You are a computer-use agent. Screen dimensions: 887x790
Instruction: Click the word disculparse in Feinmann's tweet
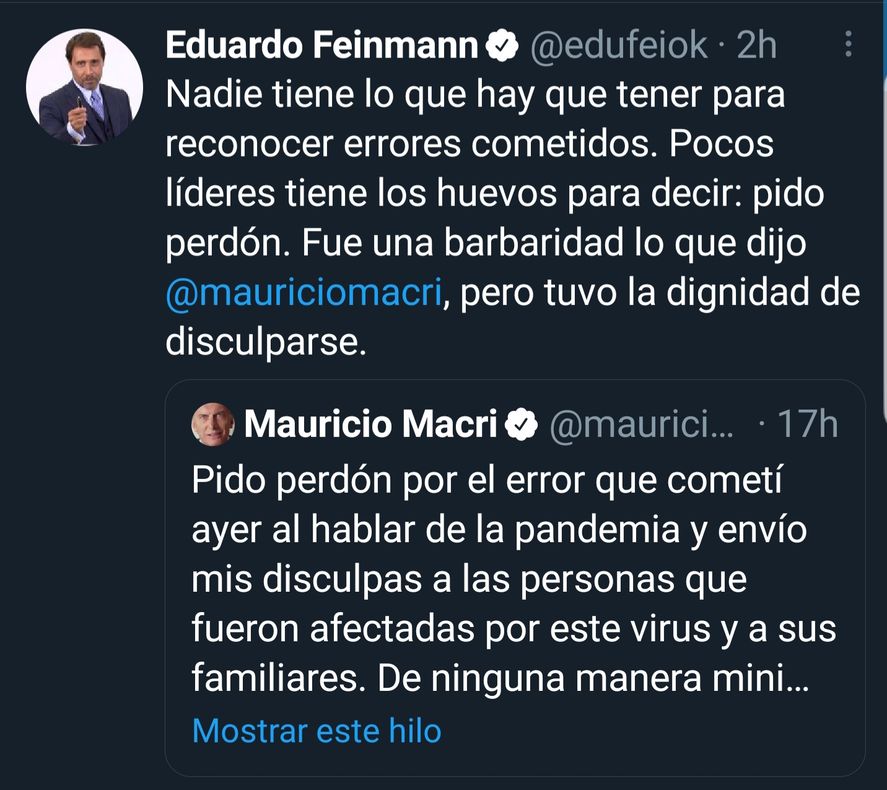265,339
